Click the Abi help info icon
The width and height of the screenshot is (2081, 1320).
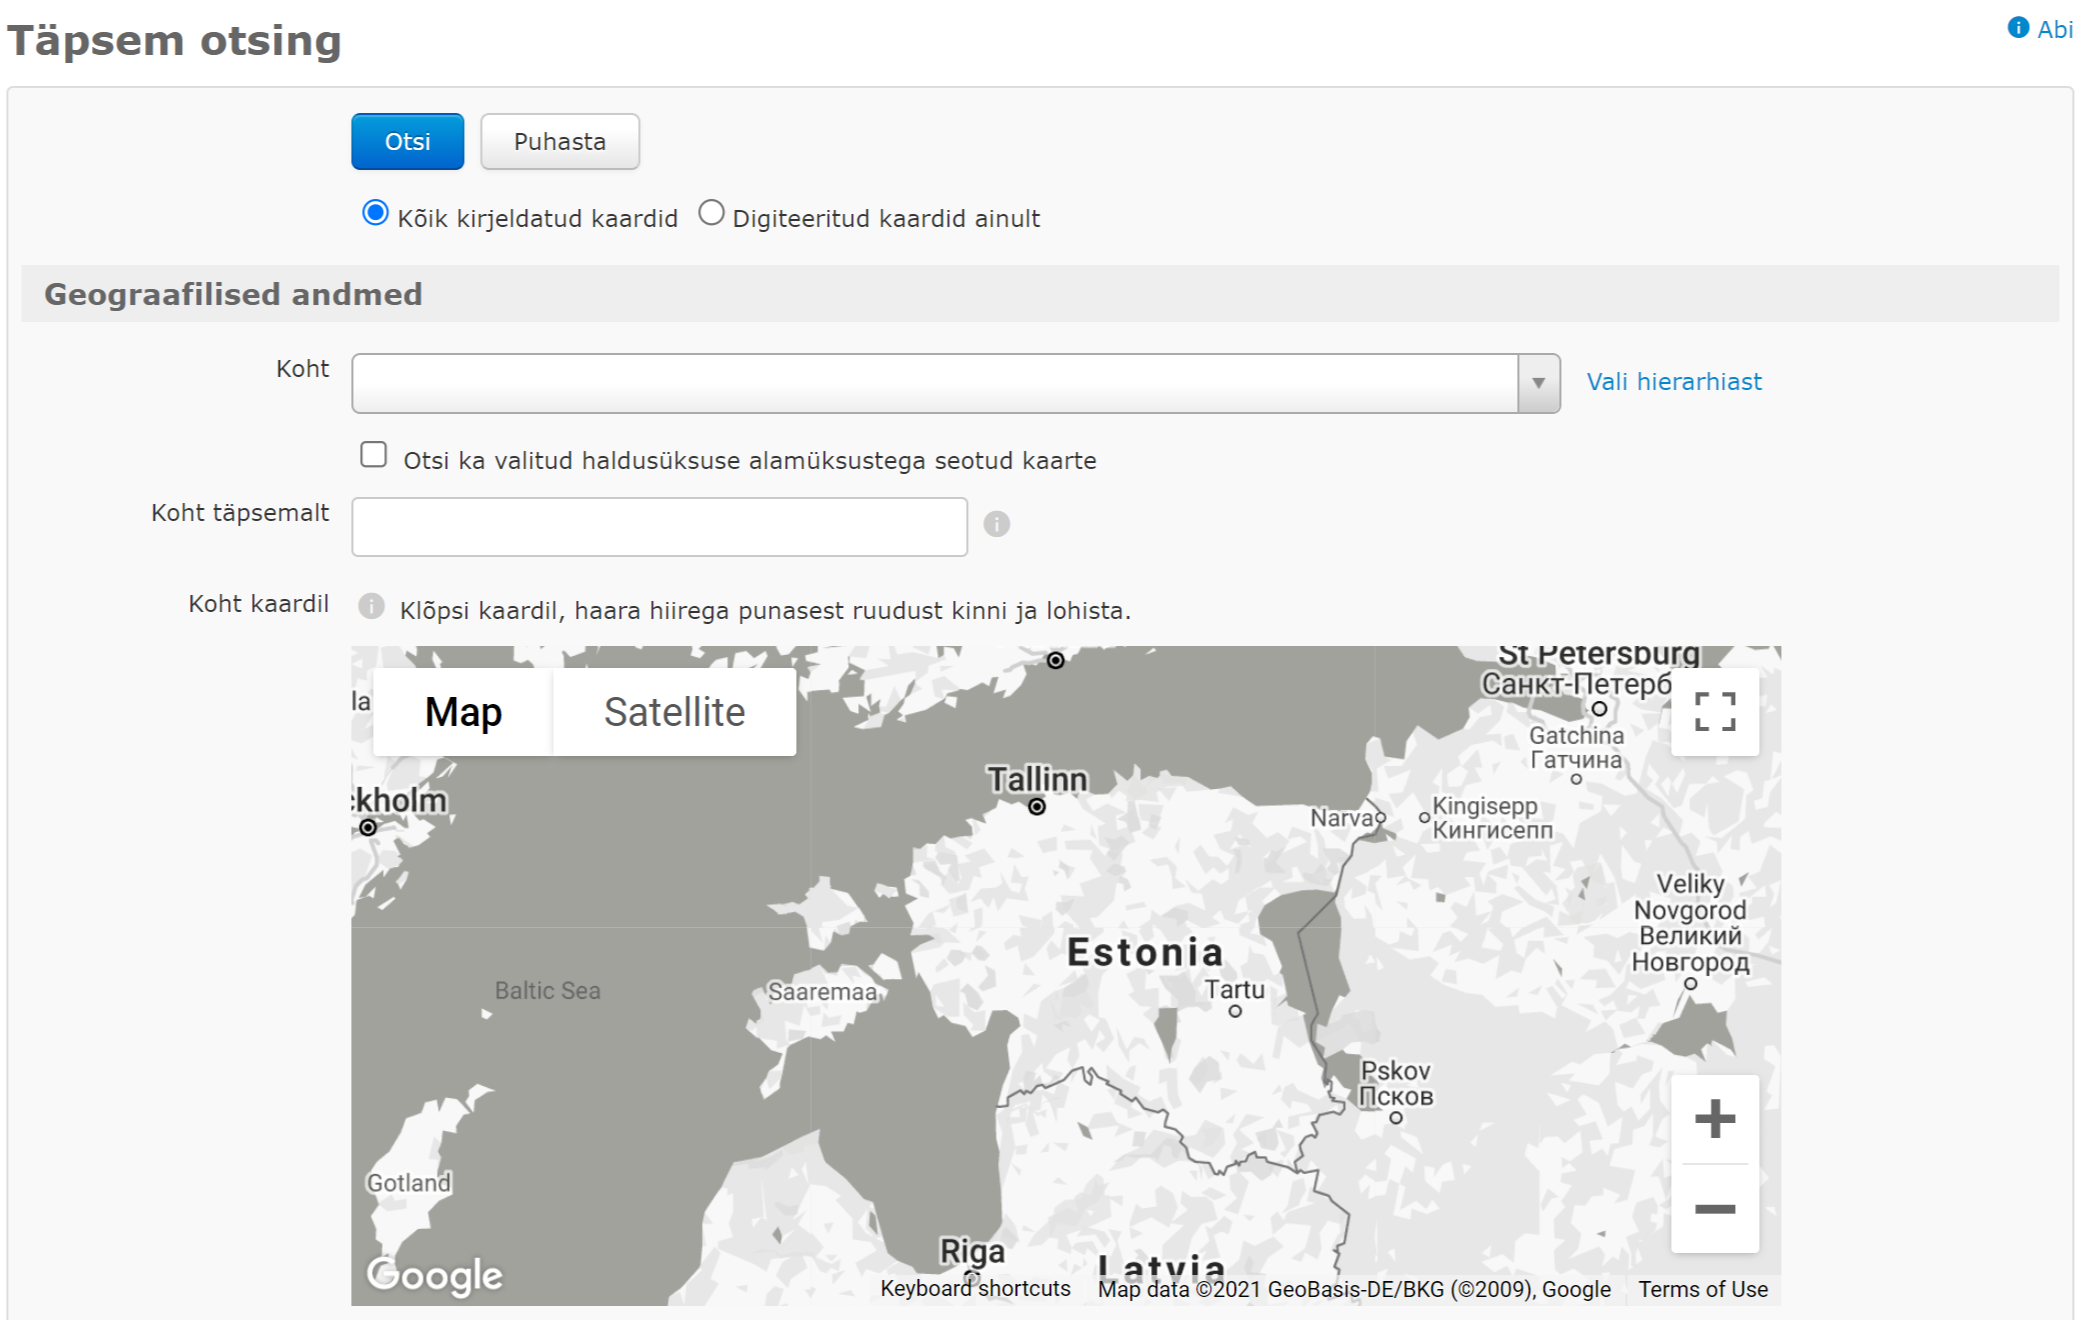tap(2017, 28)
